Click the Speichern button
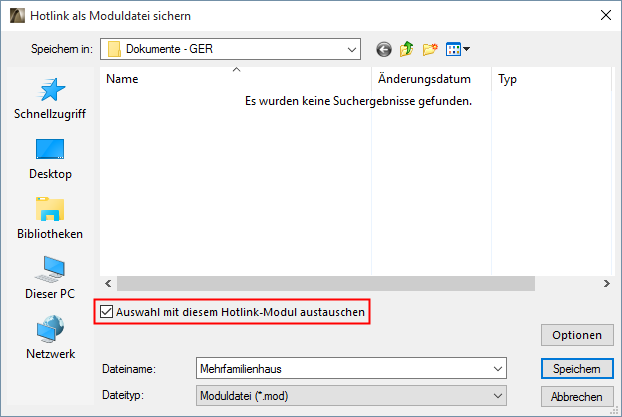Image resolution: width=622 pixels, height=417 pixels. [577, 369]
